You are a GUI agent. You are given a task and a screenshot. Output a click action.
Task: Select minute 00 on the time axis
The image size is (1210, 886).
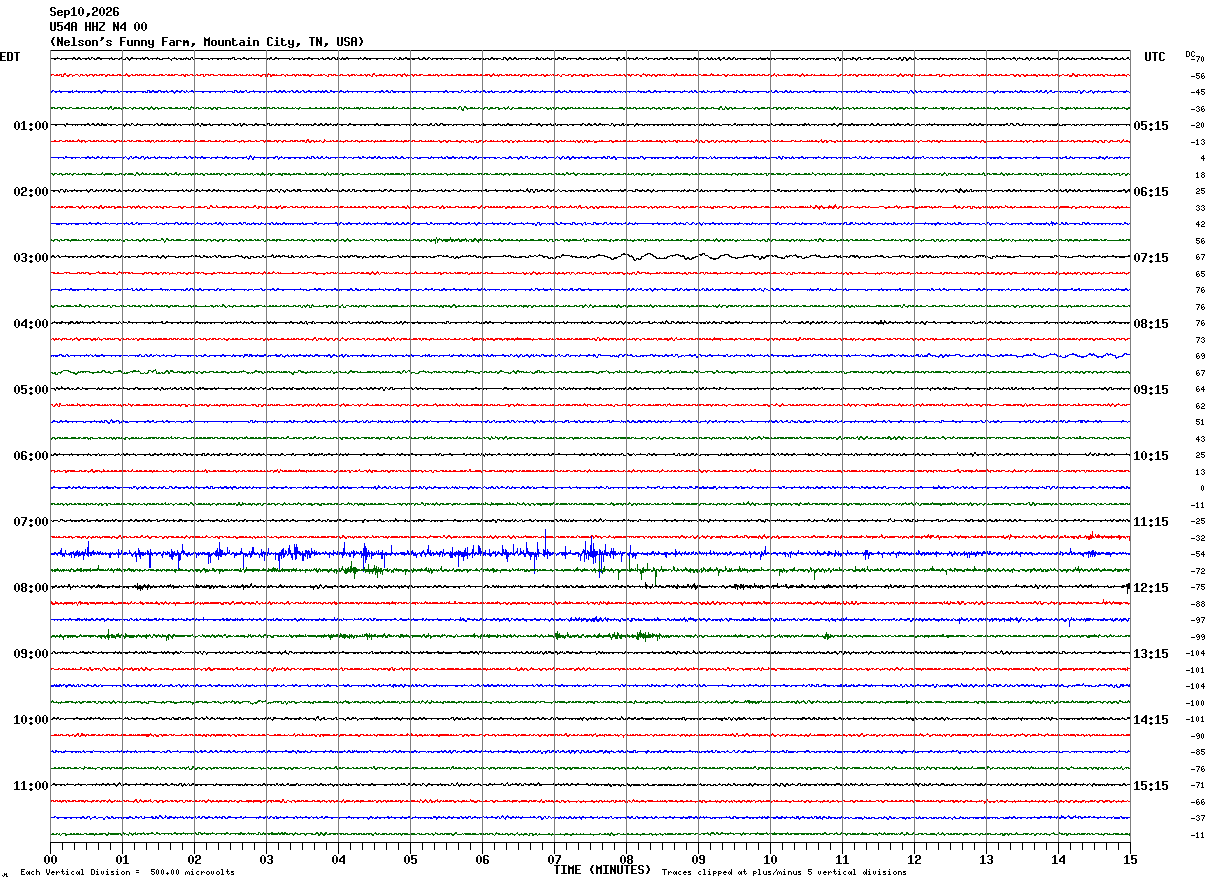click(51, 860)
